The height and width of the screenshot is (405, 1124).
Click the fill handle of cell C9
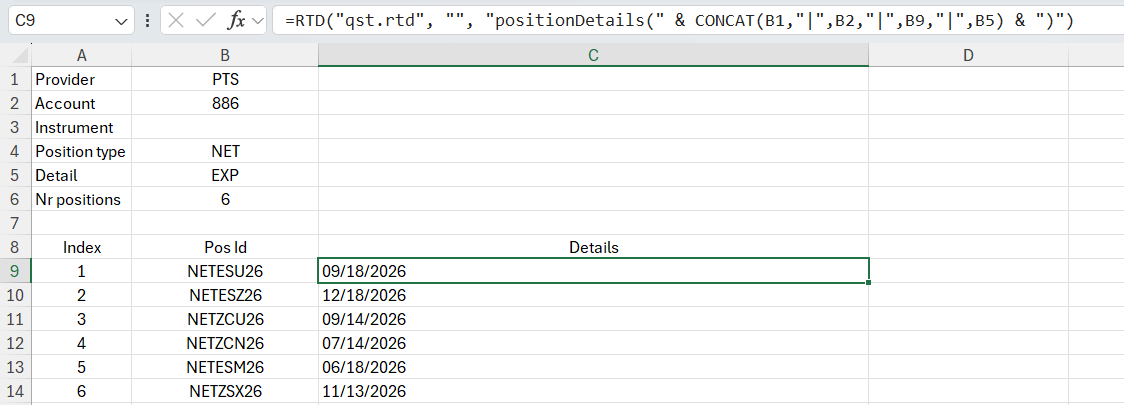coord(869,283)
